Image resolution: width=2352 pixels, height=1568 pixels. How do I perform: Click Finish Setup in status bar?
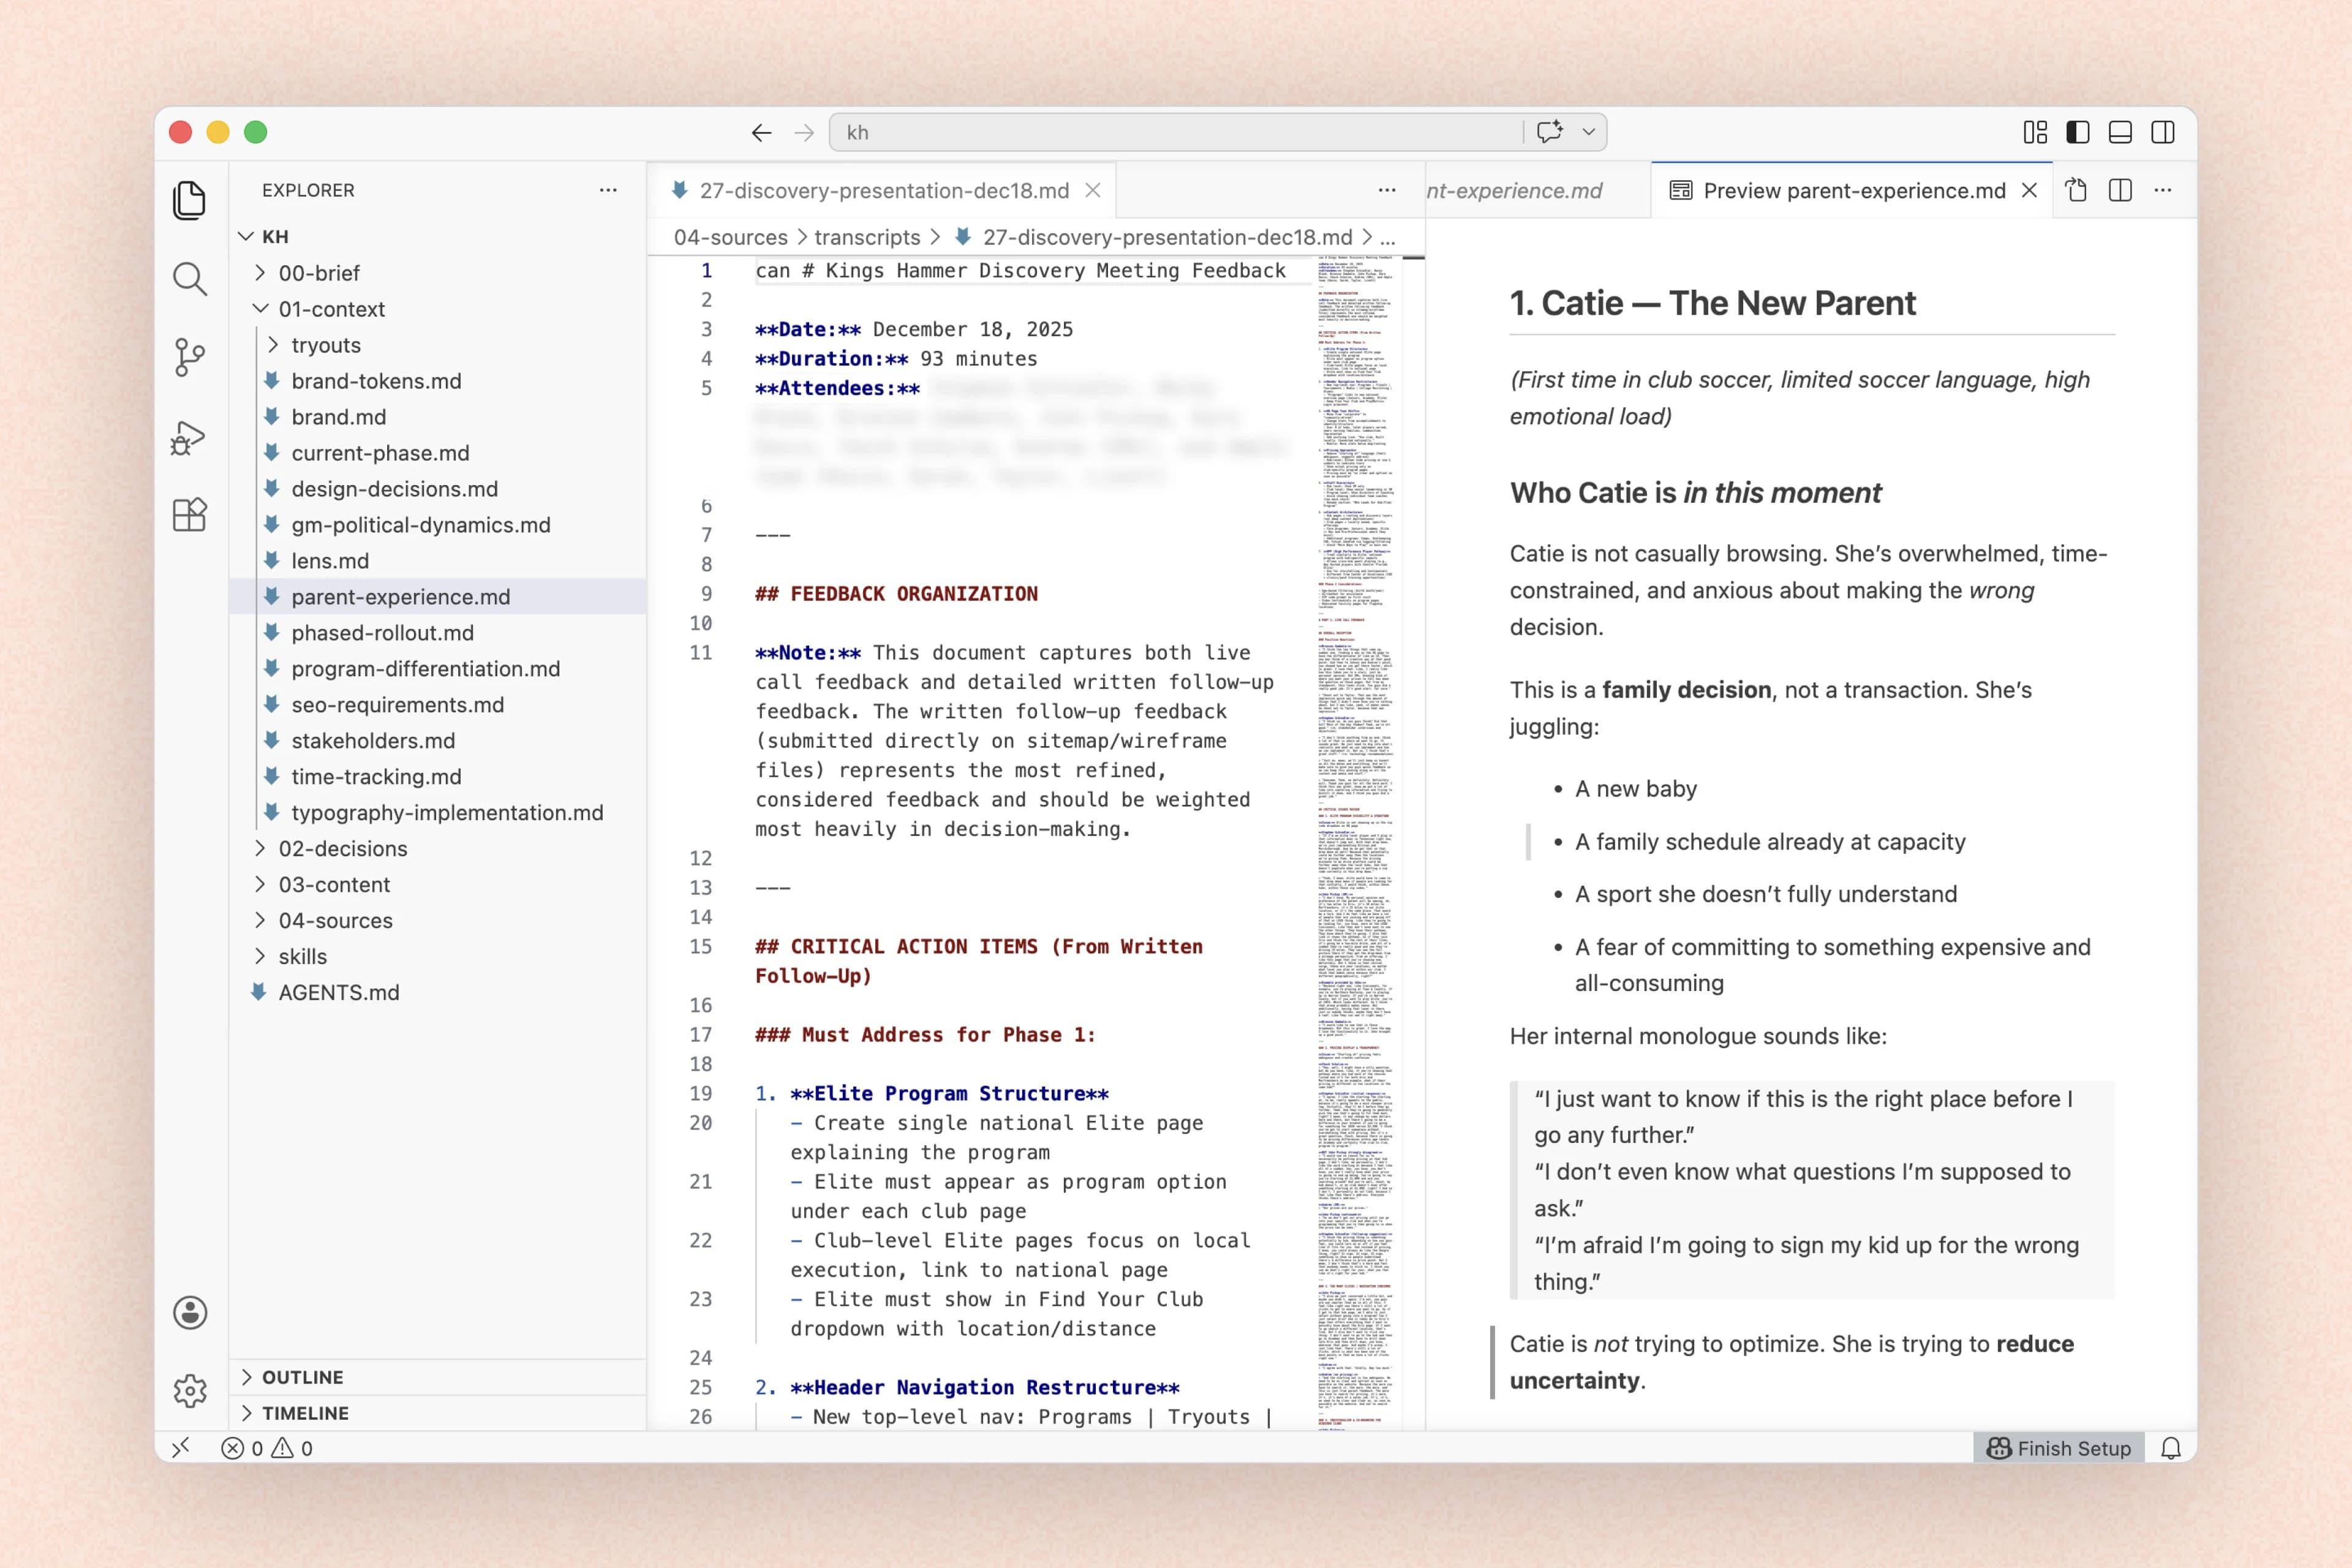2058,1448
